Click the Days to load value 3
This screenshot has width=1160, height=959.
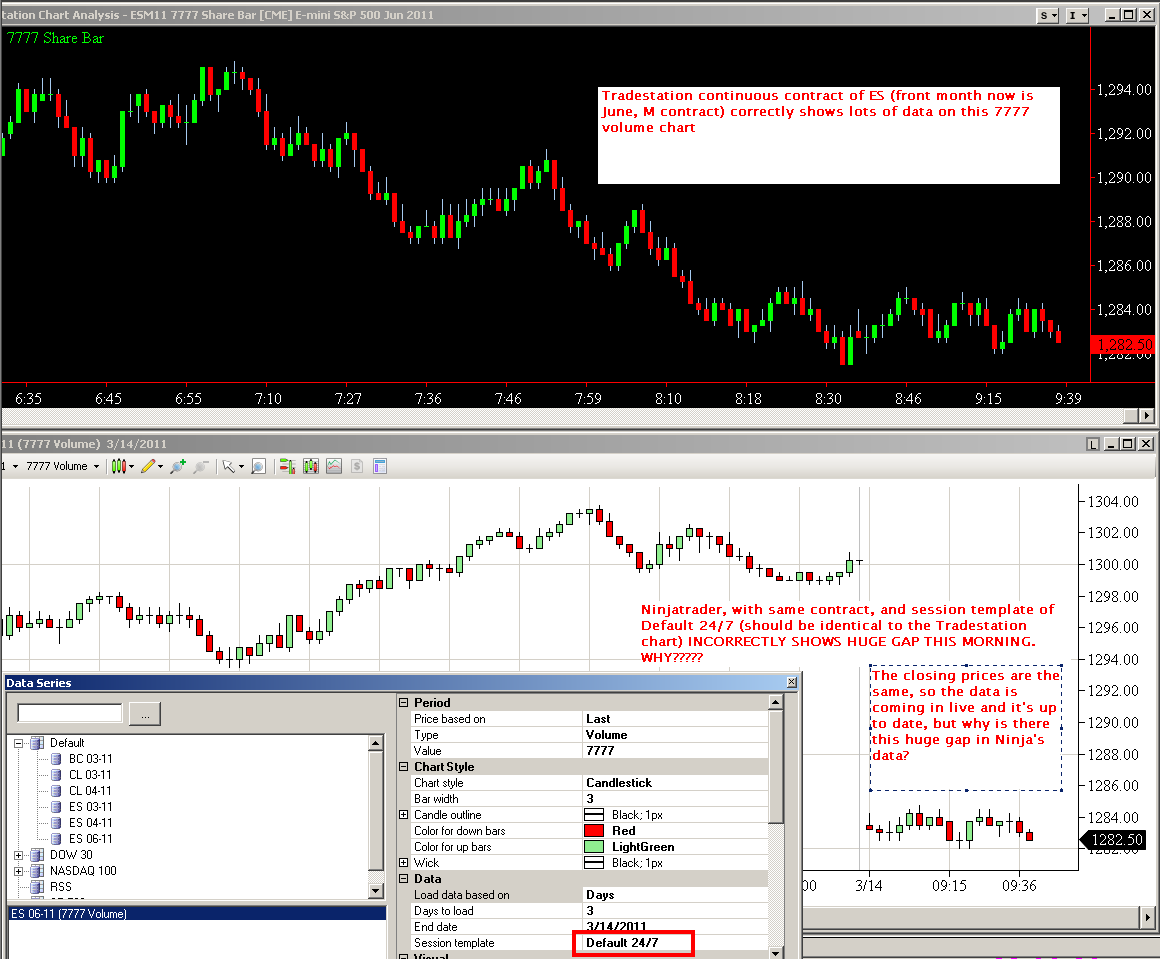tap(675, 911)
